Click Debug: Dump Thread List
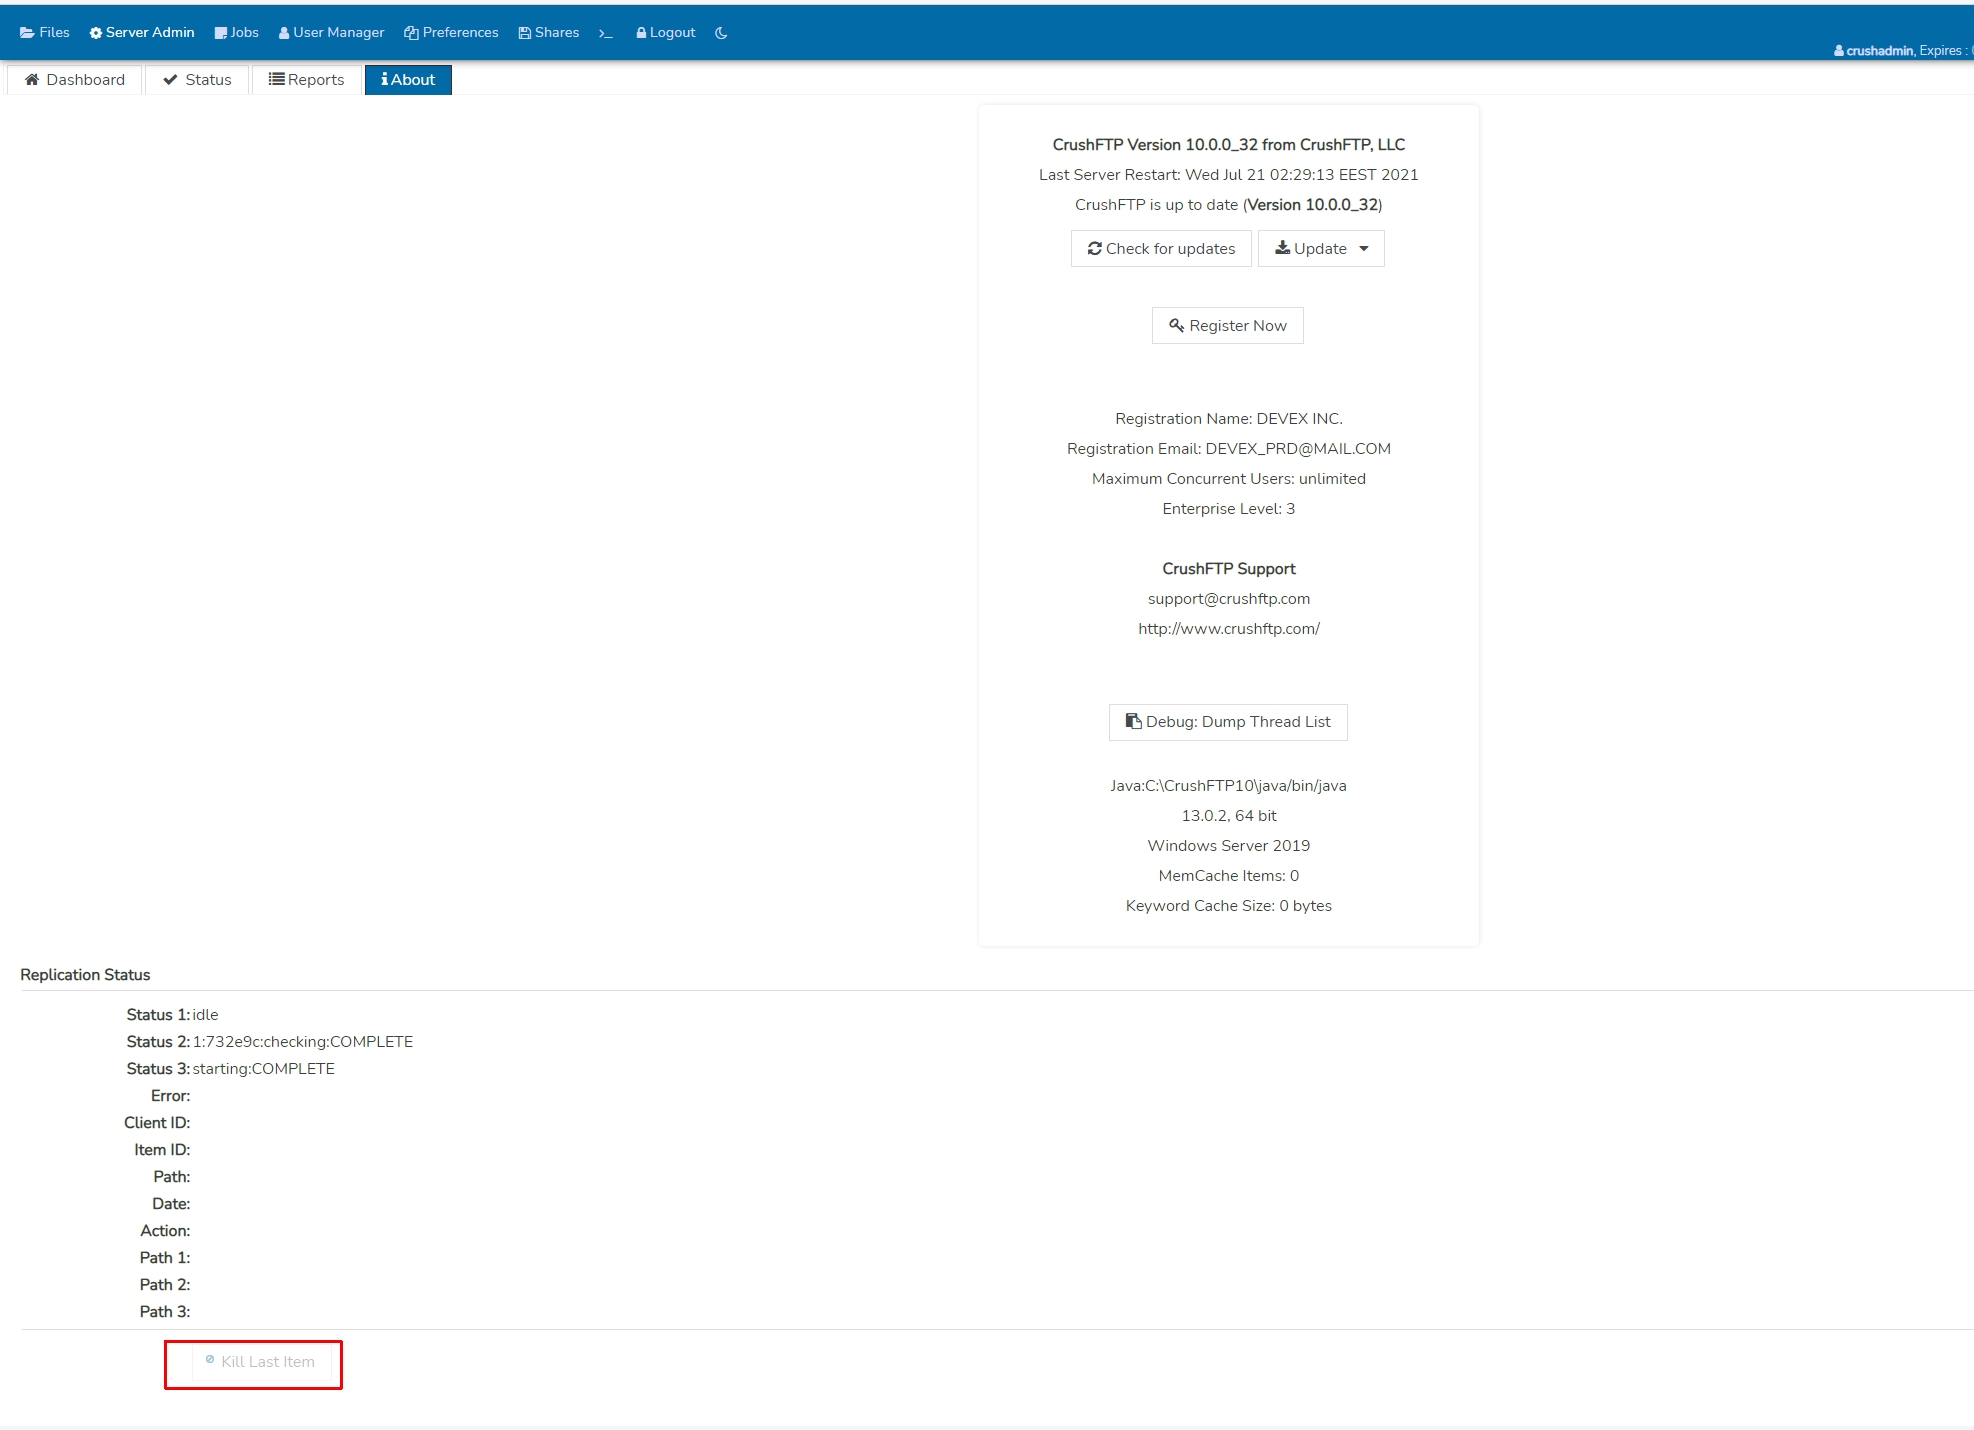 (x=1228, y=722)
